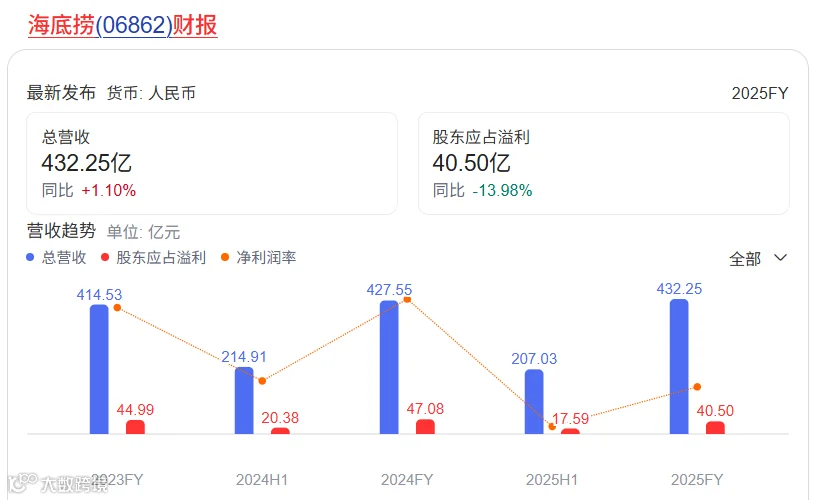The width and height of the screenshot is (821, 500).
Task: Click the blue 2024FY revenue bar 427.55
Action: tap(389, 367)
